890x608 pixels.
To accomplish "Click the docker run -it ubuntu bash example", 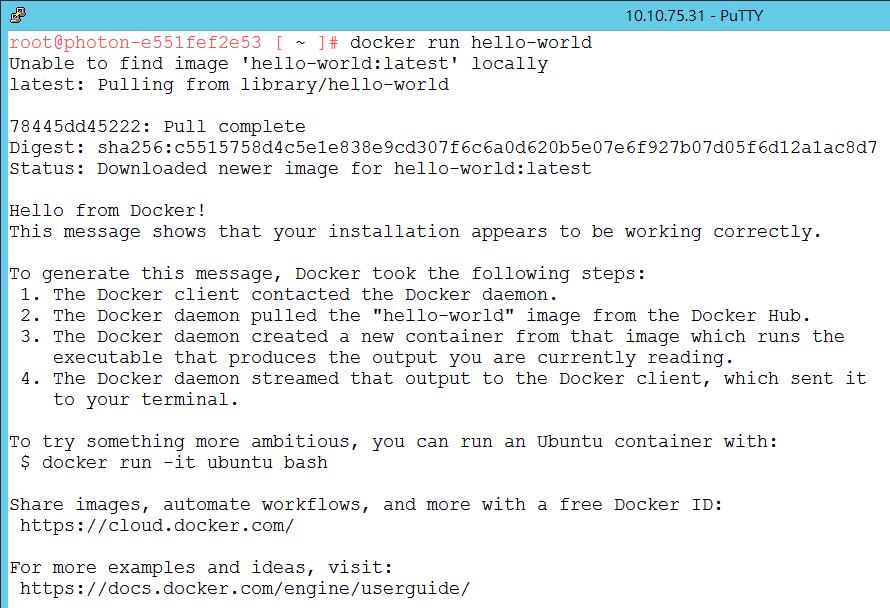I will [174, 463].
